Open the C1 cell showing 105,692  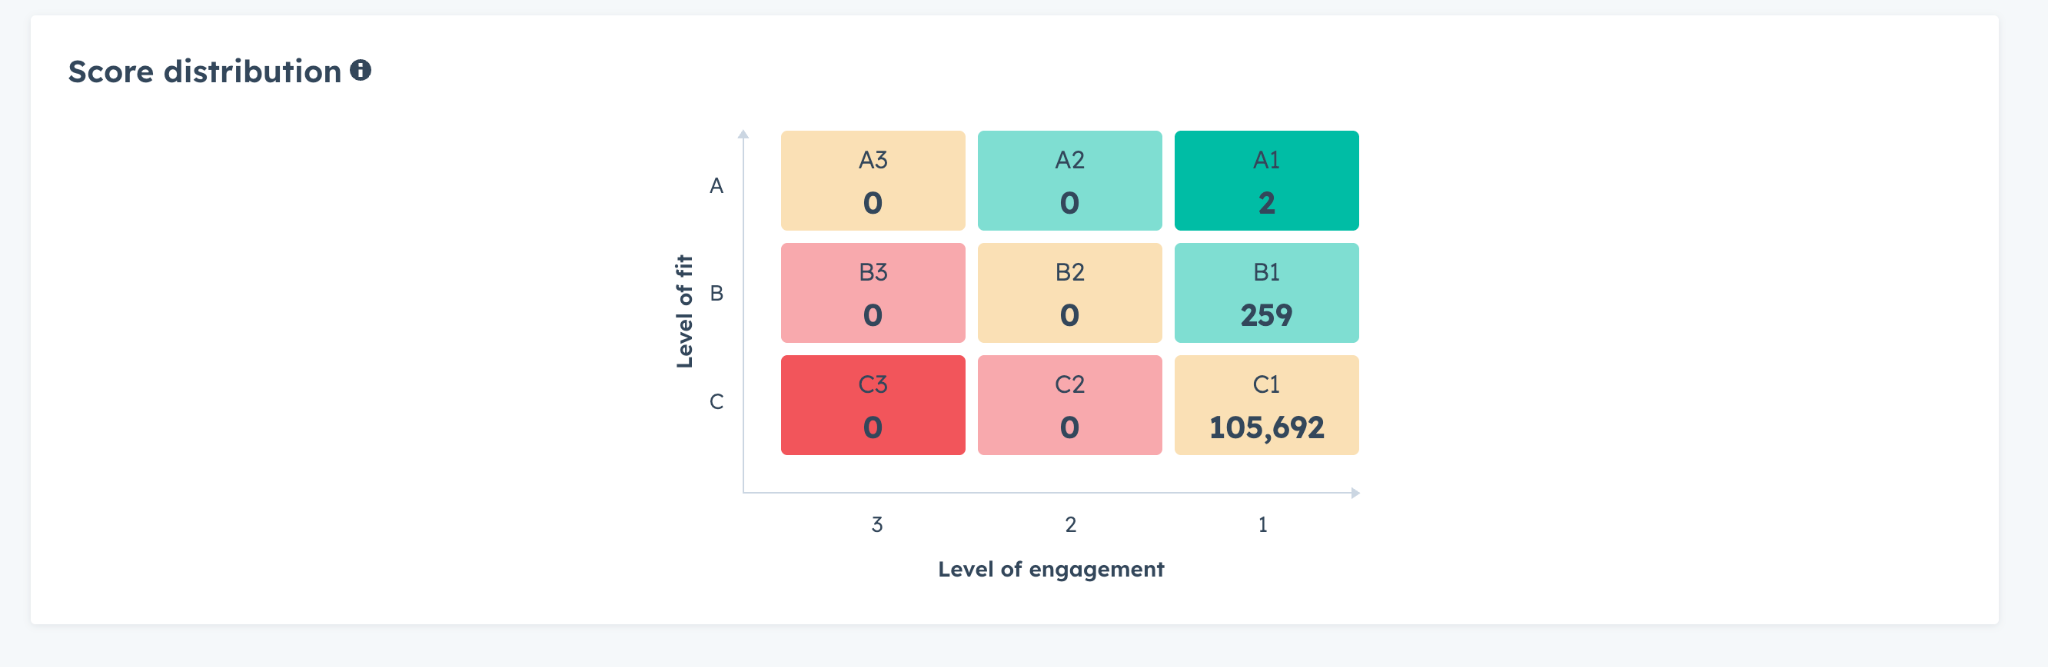point(1266,404)
